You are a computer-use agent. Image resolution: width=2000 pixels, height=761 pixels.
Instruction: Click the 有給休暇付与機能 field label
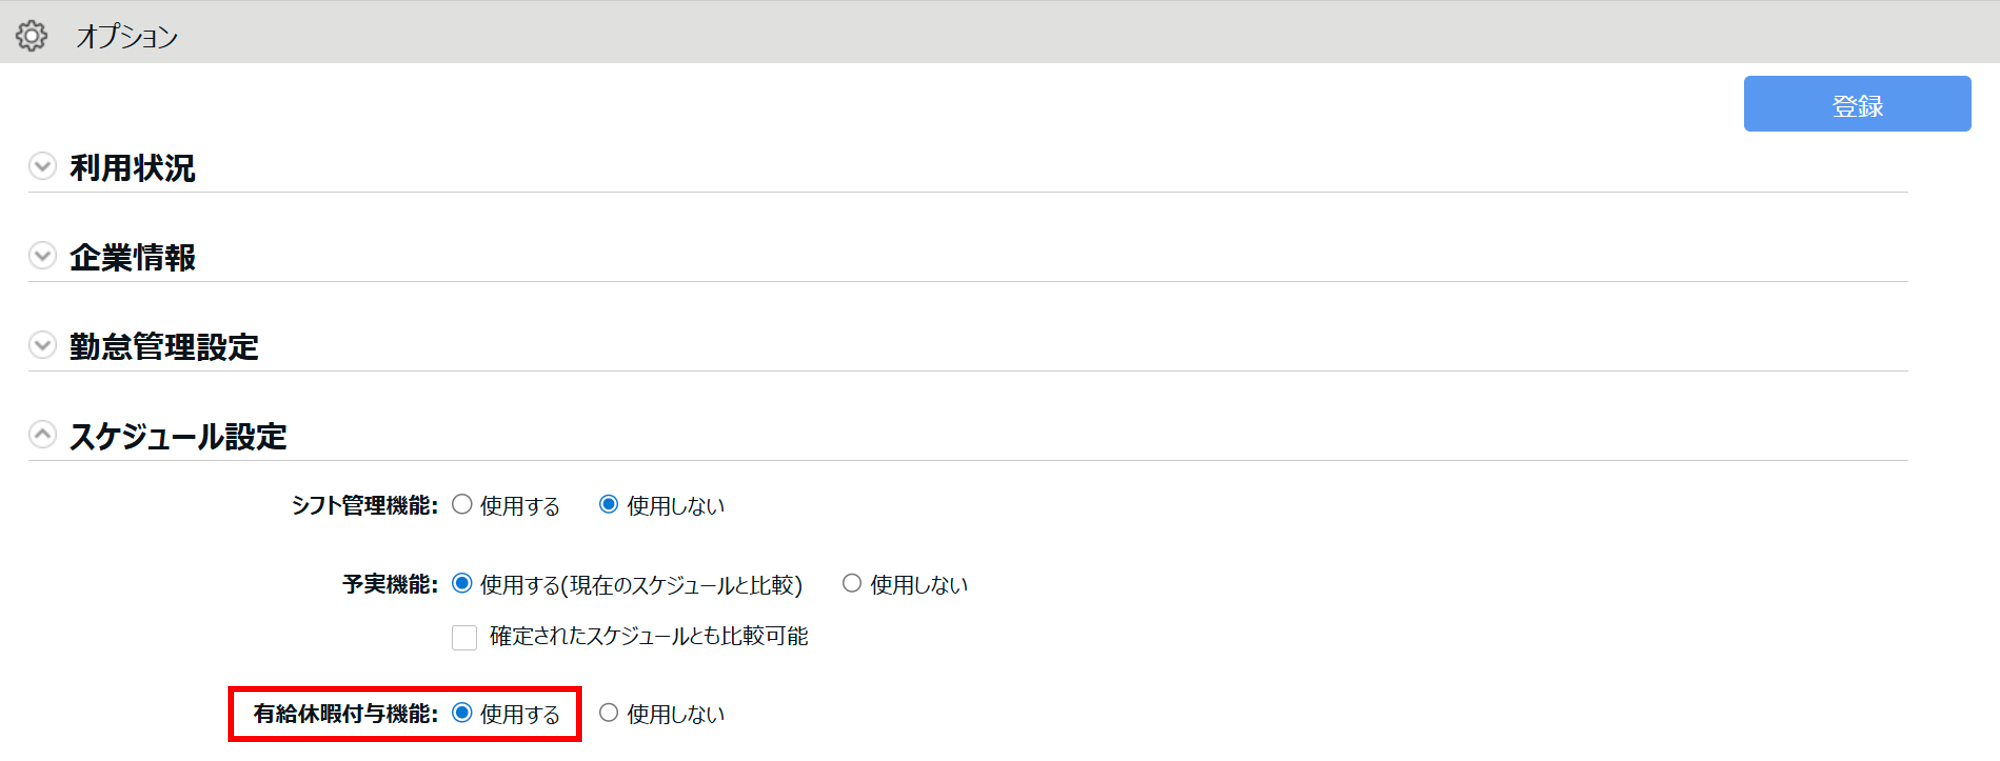pos(345,714)
